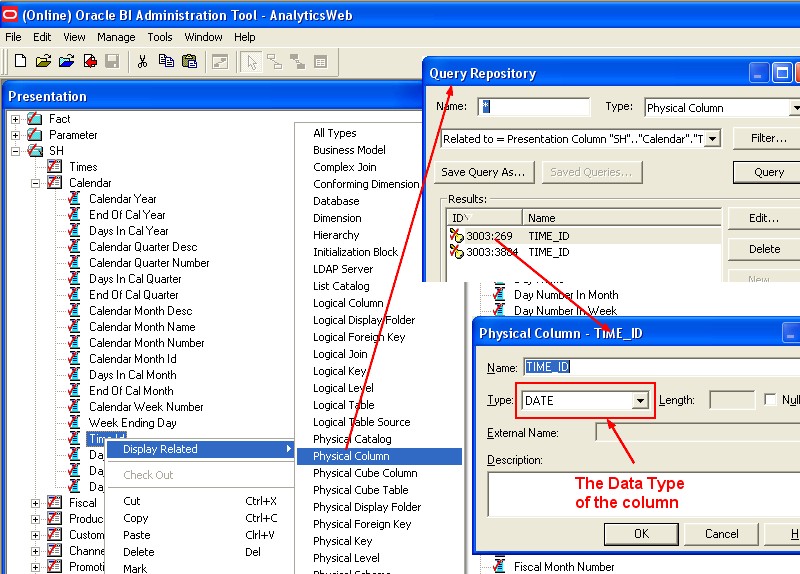Click the Description text area

point(644,494)
